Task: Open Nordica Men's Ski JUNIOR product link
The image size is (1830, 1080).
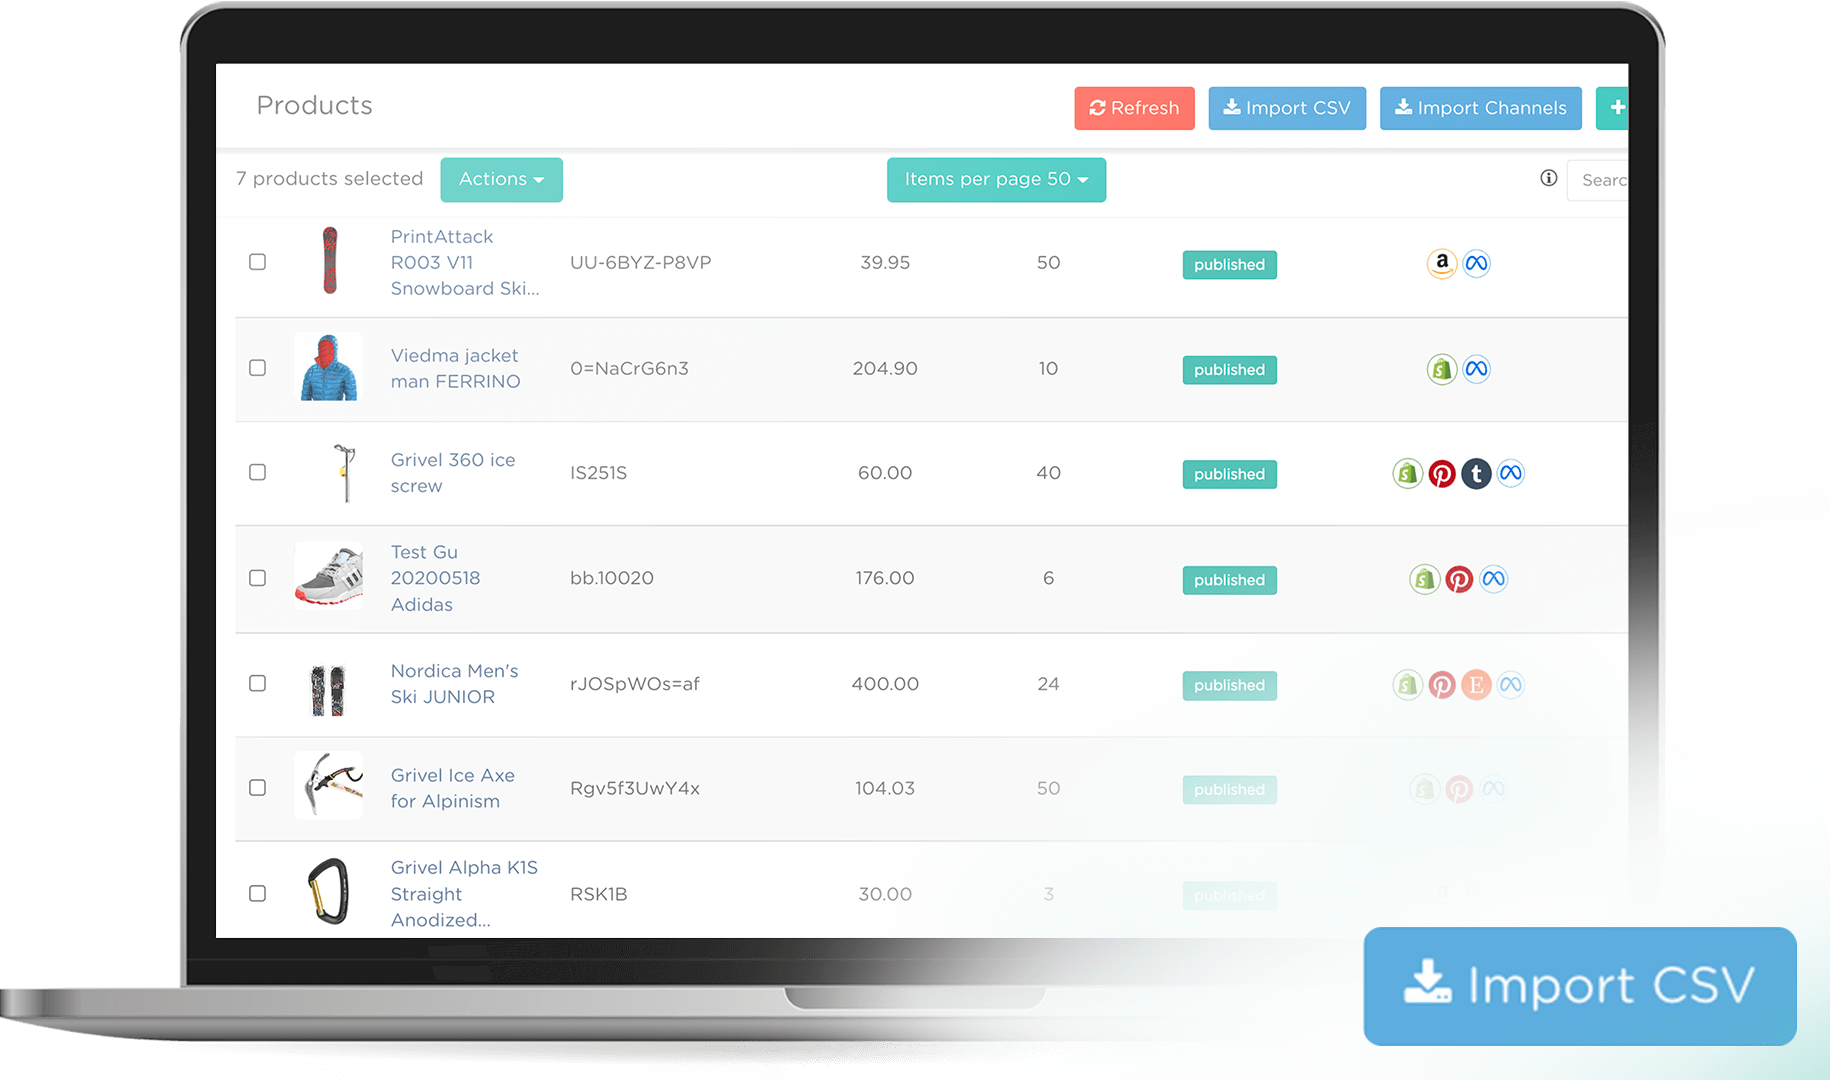Action: pos(454,684)
